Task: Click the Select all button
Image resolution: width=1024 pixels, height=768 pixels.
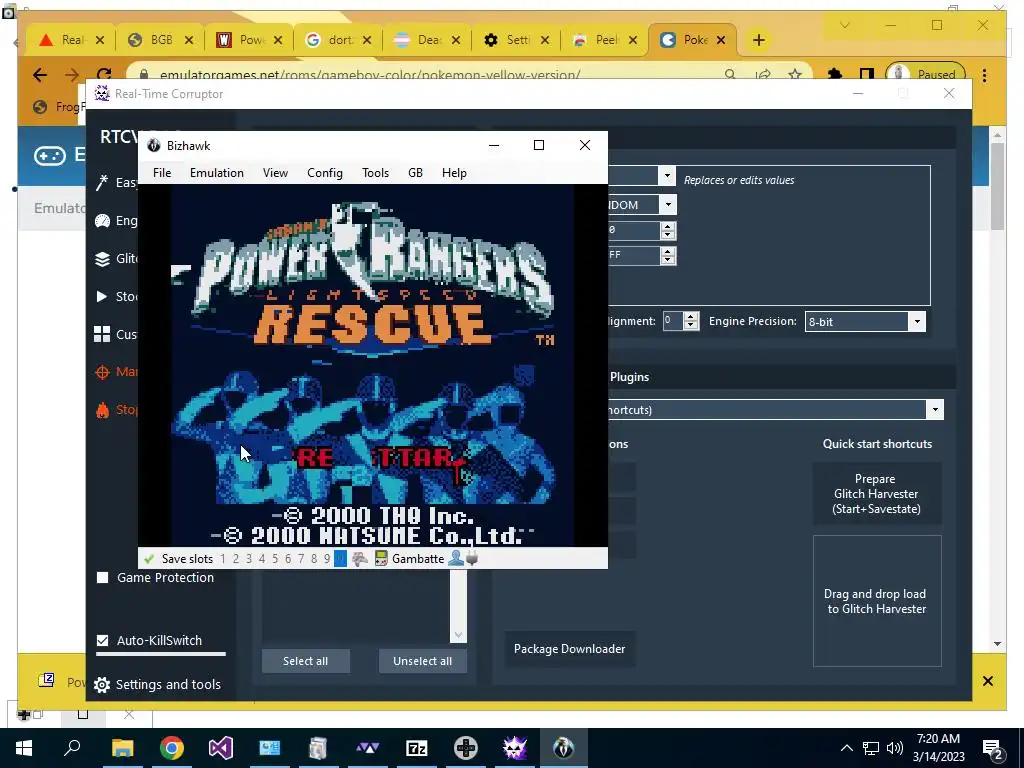Action: point(306,661)
